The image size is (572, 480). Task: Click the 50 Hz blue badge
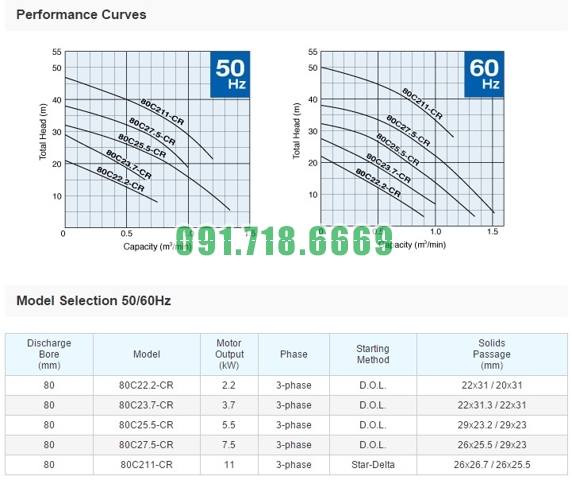coord(230,74)
